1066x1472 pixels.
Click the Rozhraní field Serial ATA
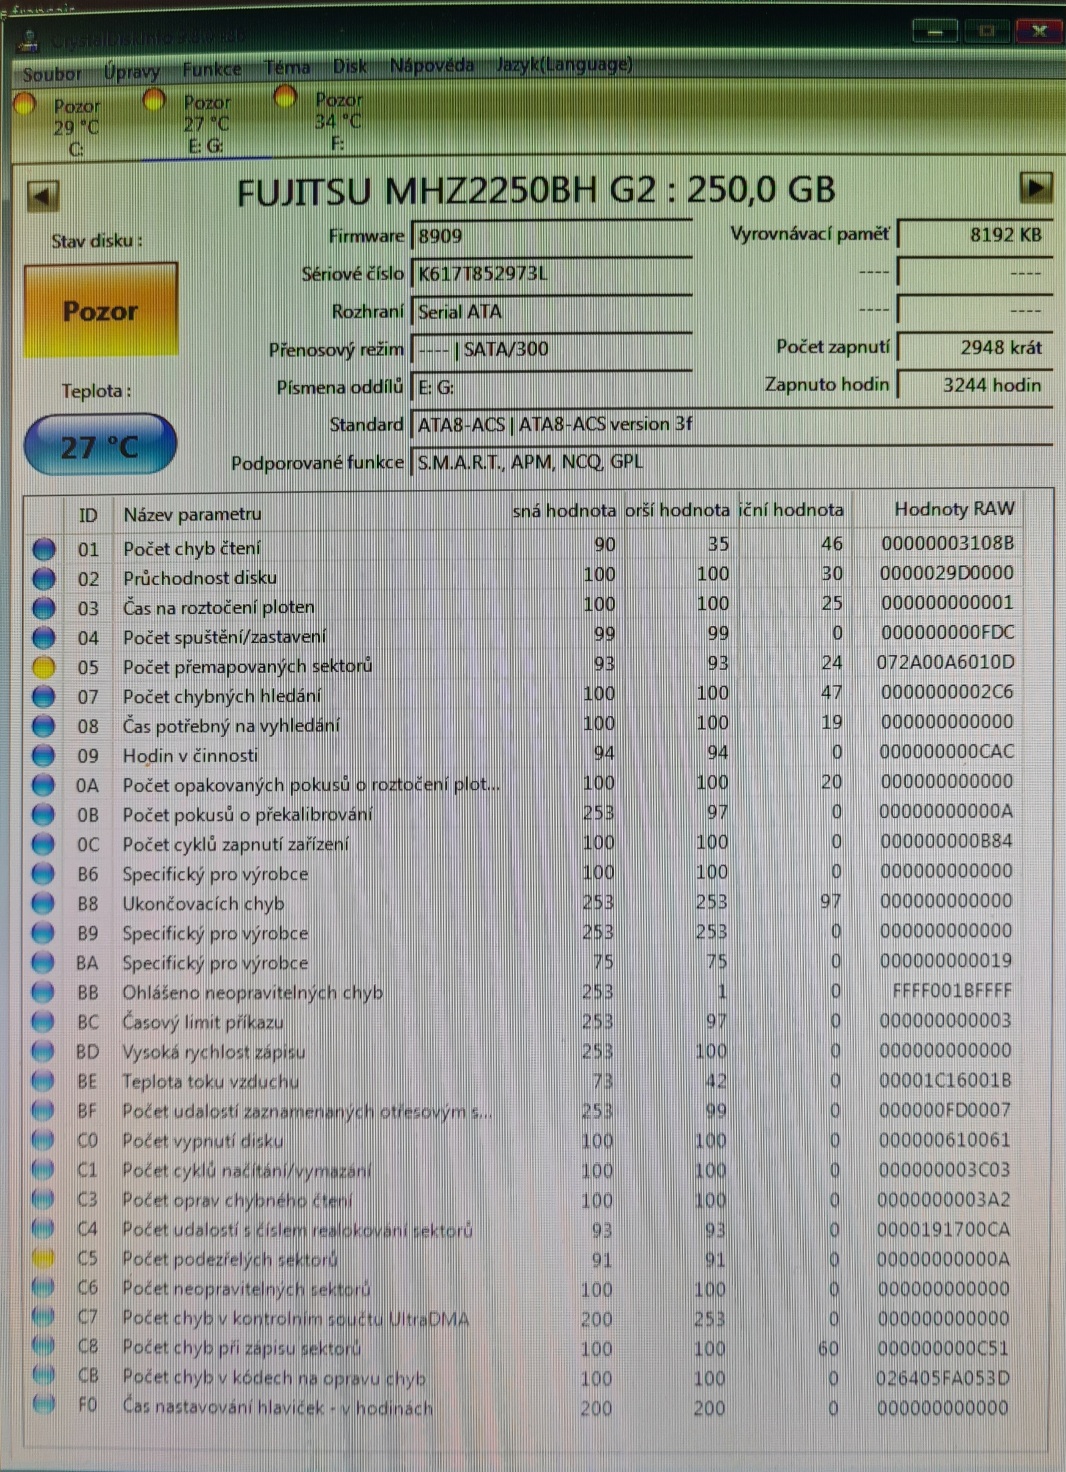pyautogui.click(x=551, y=311)
